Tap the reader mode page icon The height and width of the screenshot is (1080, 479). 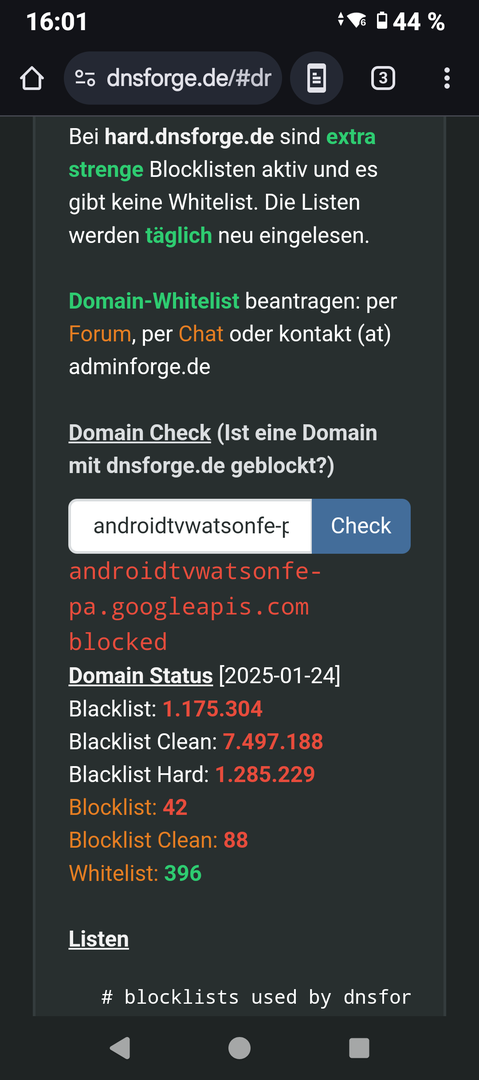click(316, 79)
